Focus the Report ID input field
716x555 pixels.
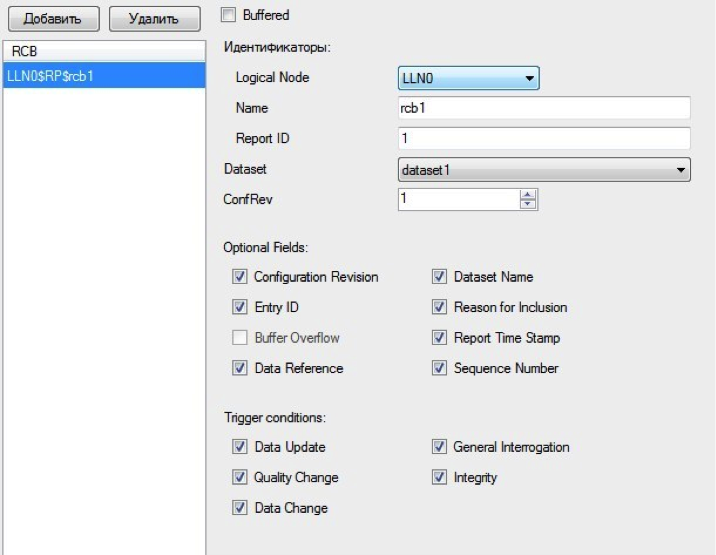544,138
